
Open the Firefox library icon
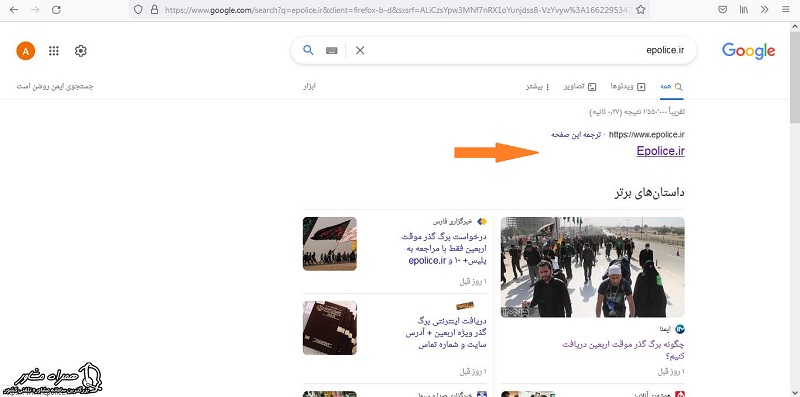[x=744, y=10]
